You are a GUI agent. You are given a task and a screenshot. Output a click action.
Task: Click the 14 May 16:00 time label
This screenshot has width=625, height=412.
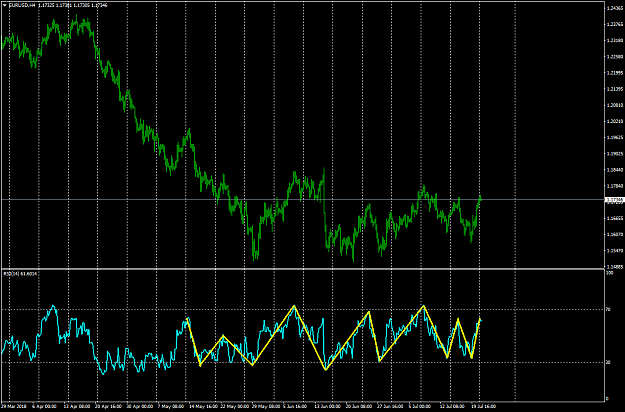203,406
